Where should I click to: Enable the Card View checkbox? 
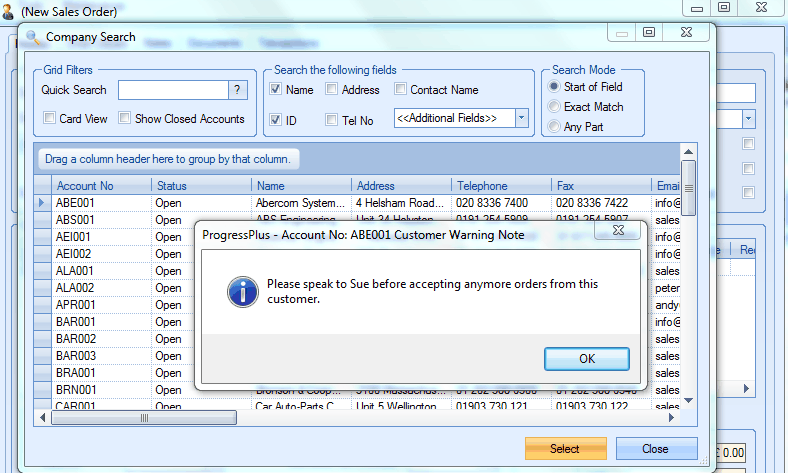[x=49, y=118]
